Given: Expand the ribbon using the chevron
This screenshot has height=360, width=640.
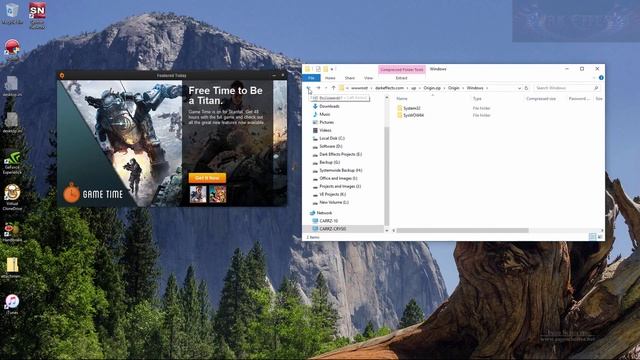Looking at the screenshot, I should tap(594, 78).
